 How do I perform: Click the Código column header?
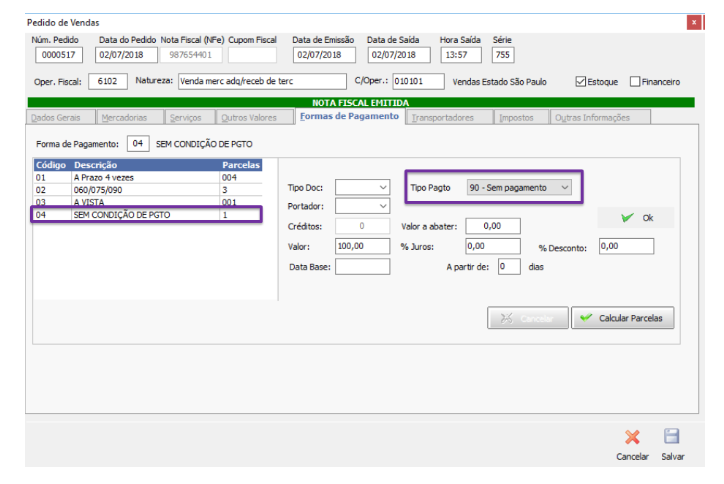(x=52, y=165)
